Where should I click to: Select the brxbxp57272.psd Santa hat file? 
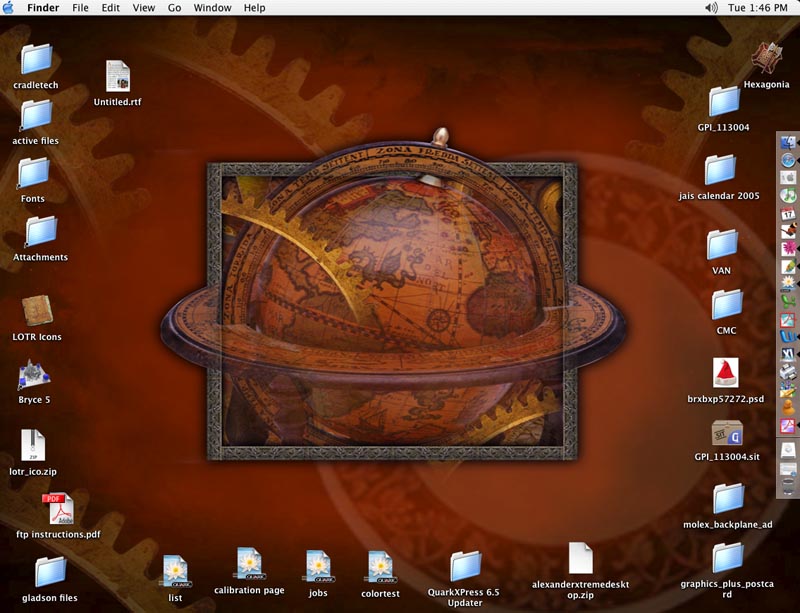coord(725,373)
